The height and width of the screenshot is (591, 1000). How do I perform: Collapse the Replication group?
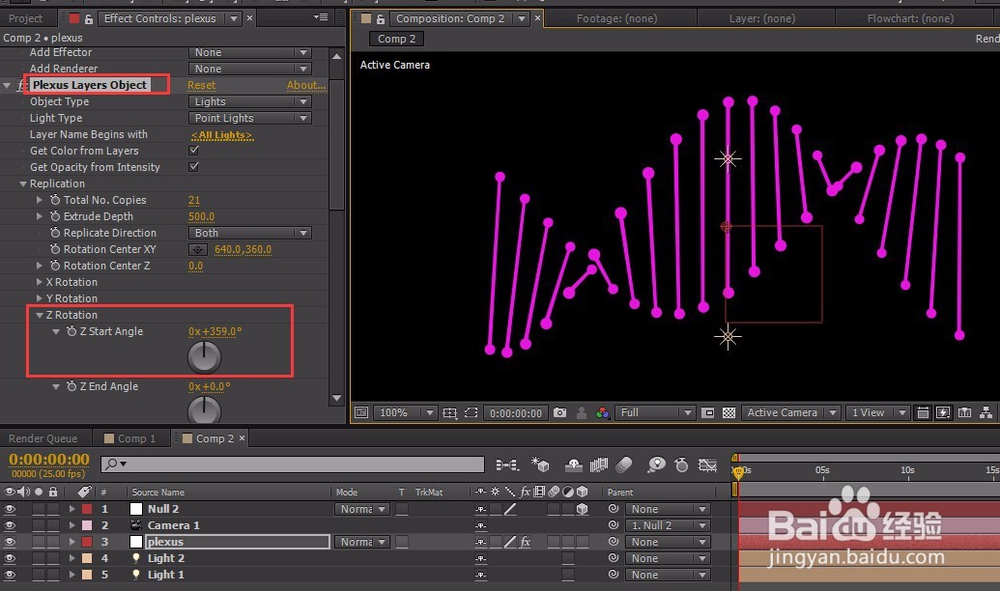23,184
